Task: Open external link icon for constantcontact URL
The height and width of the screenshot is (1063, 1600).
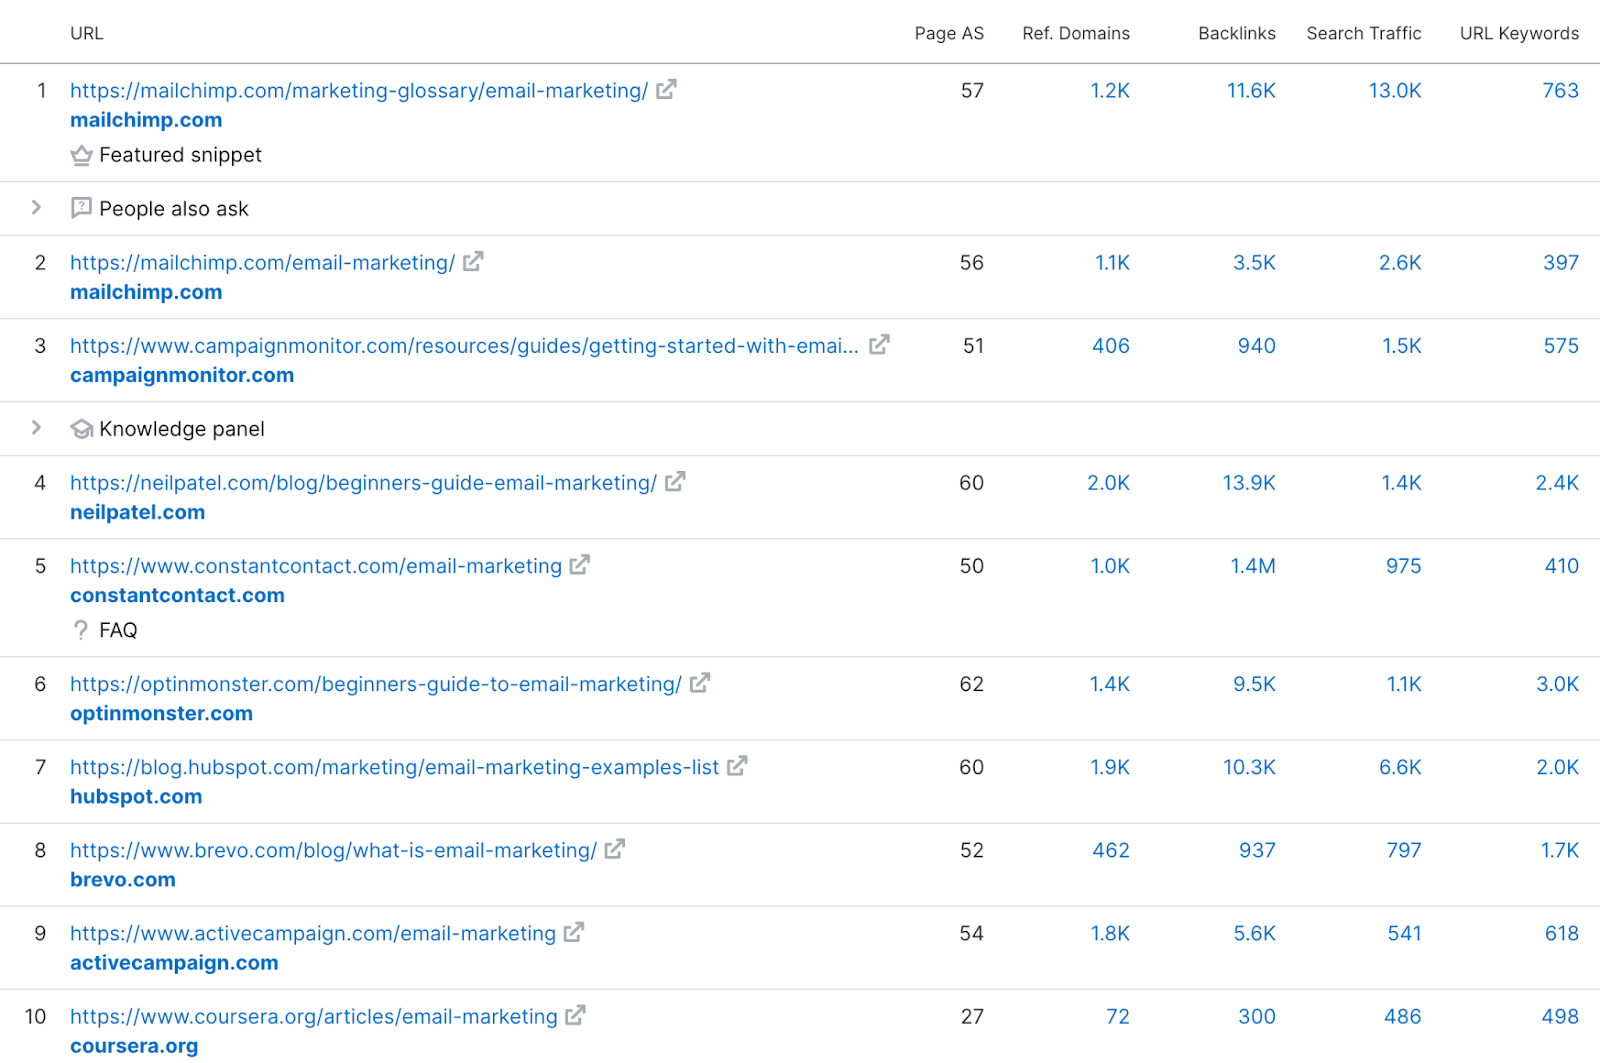Action: point(580,565)
